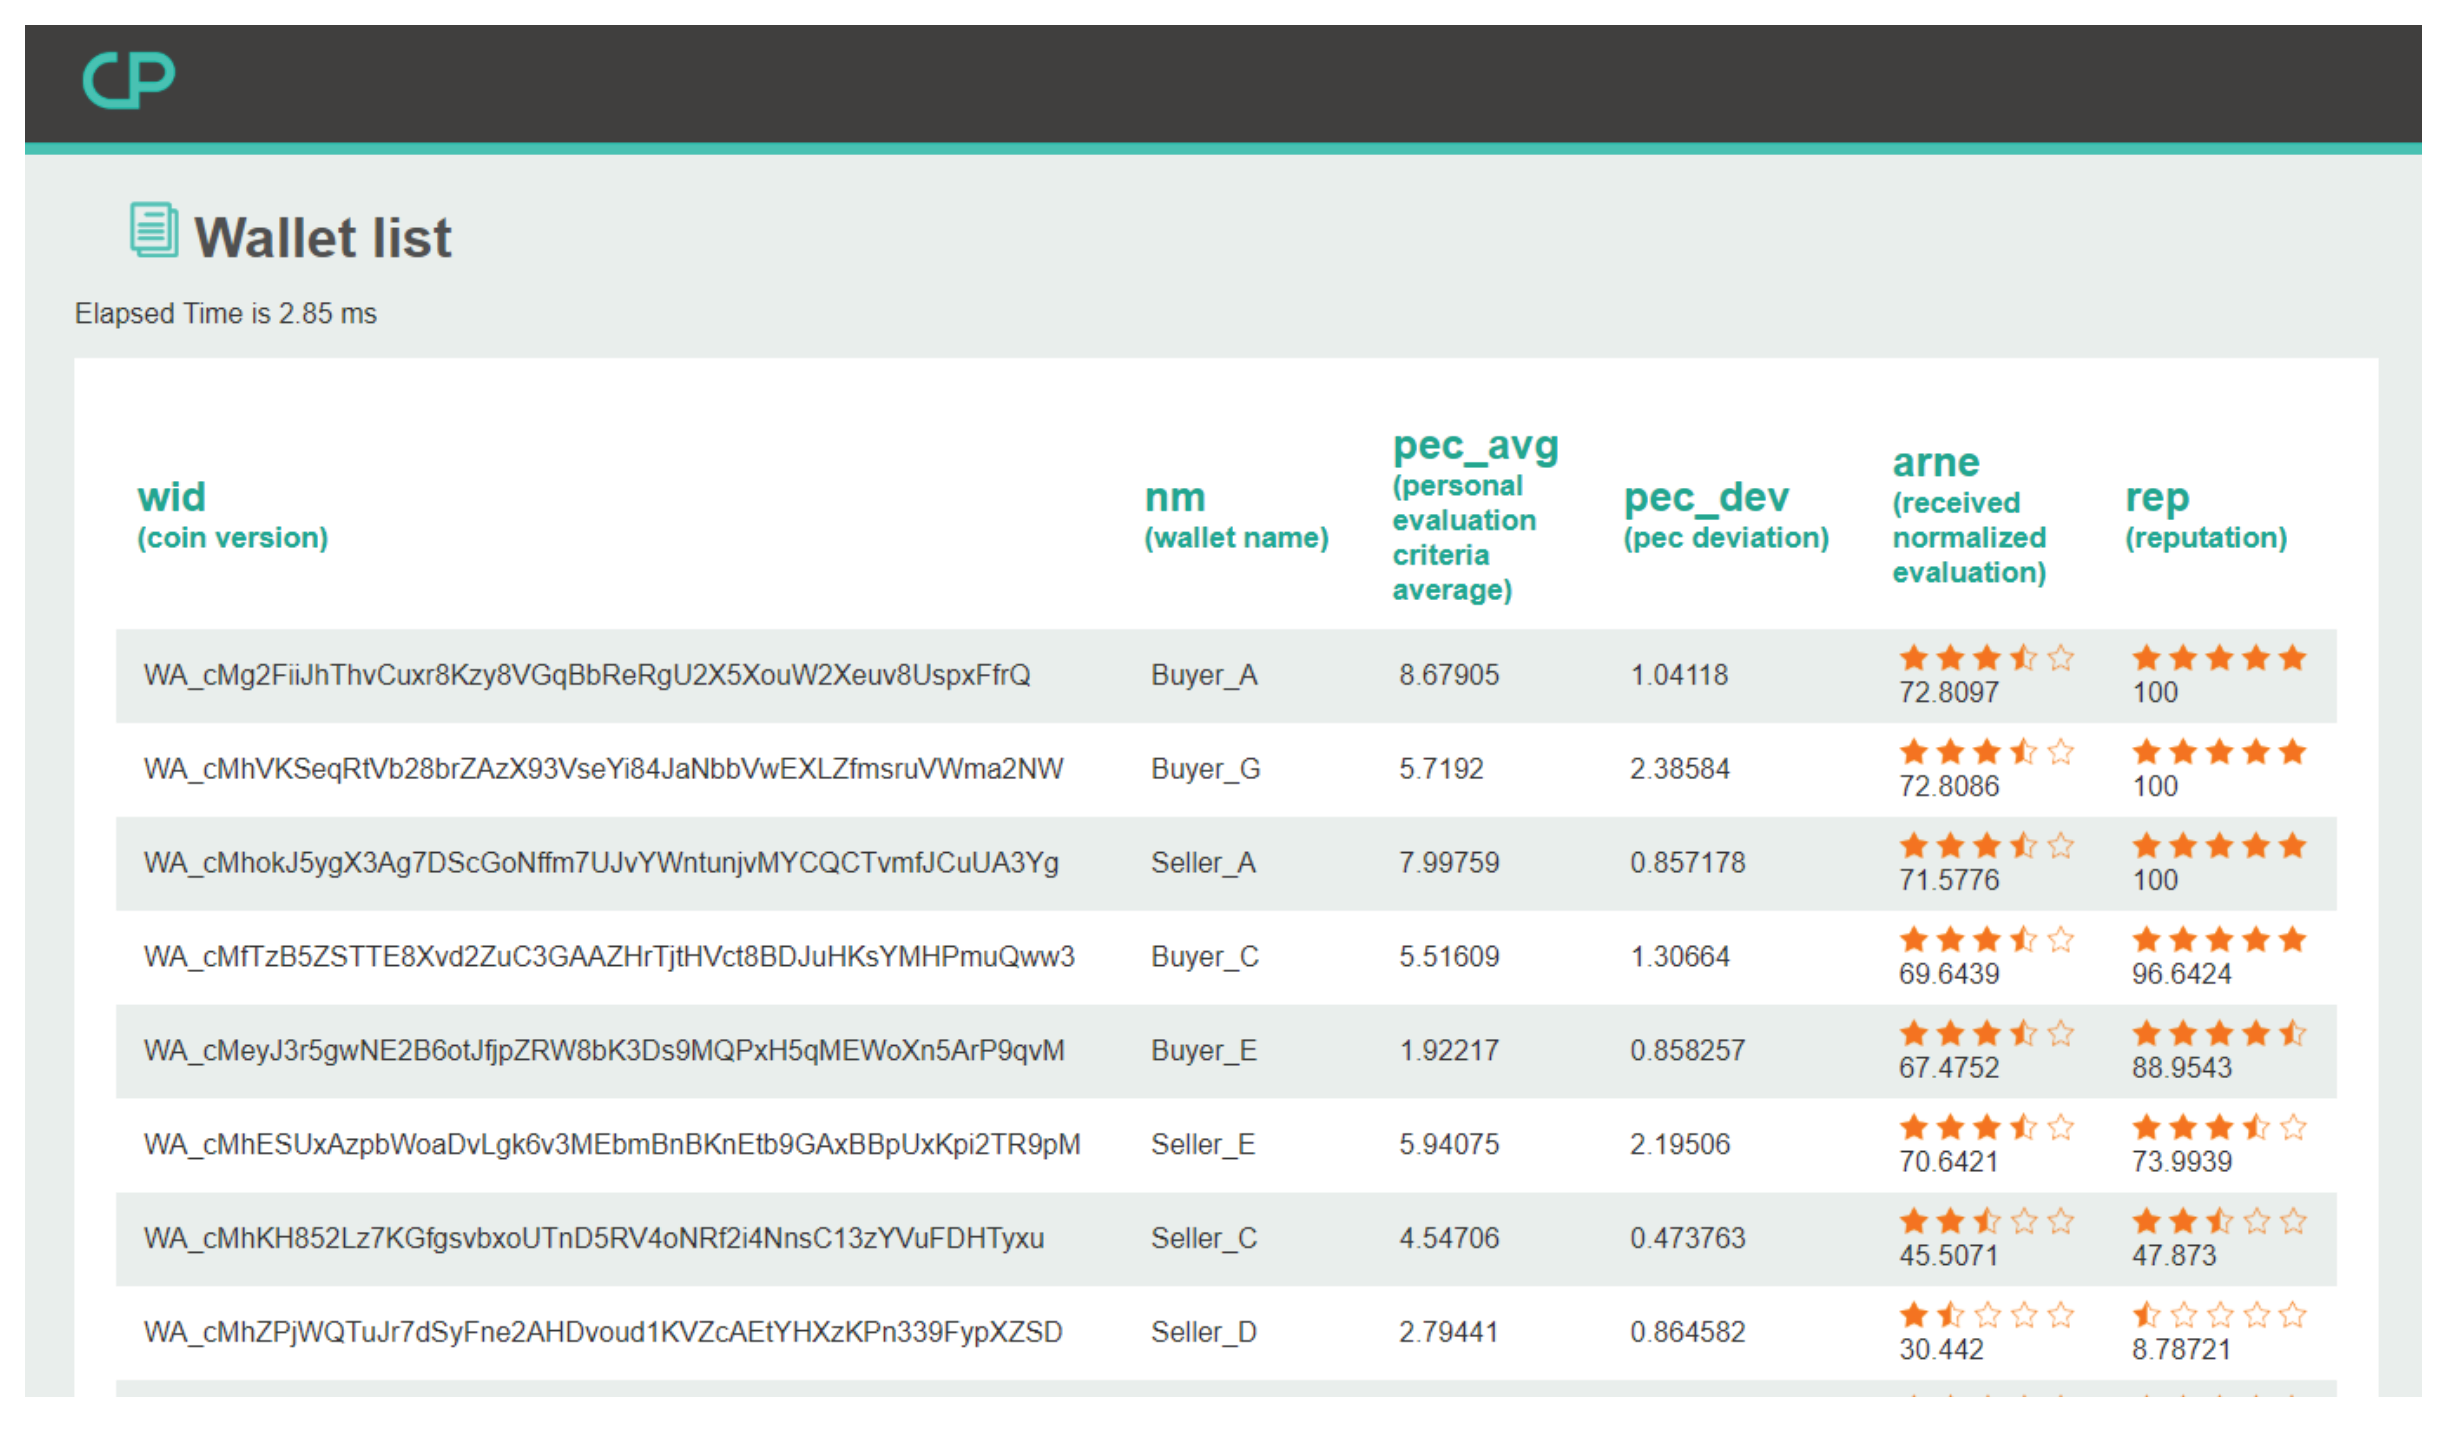Screen dimensions: 2453x1432
Task: Click the Wallet list page title
Action: pyautogui.click(x=322, y=238)
